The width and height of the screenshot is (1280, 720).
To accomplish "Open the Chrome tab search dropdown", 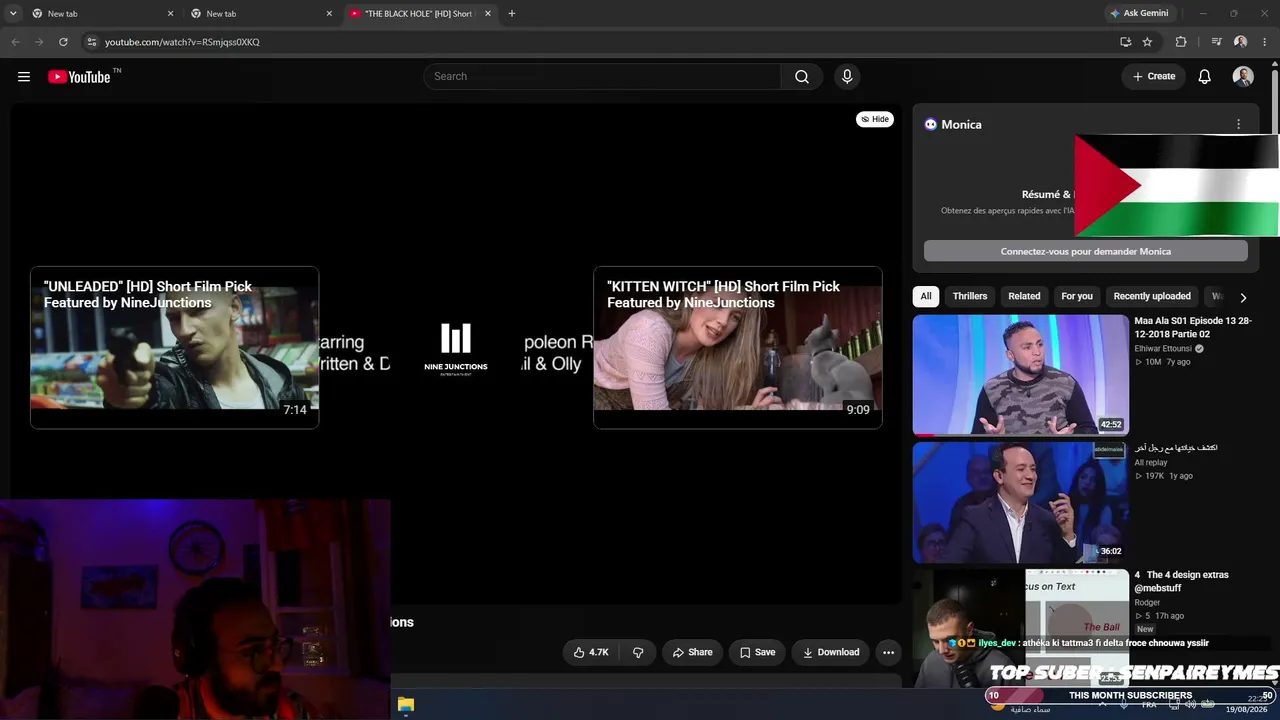I will click(x=13, y=14).
